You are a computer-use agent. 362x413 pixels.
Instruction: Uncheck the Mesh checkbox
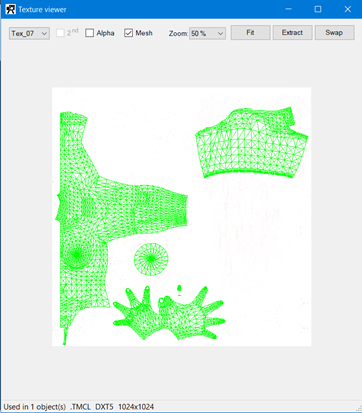(128, 33)
